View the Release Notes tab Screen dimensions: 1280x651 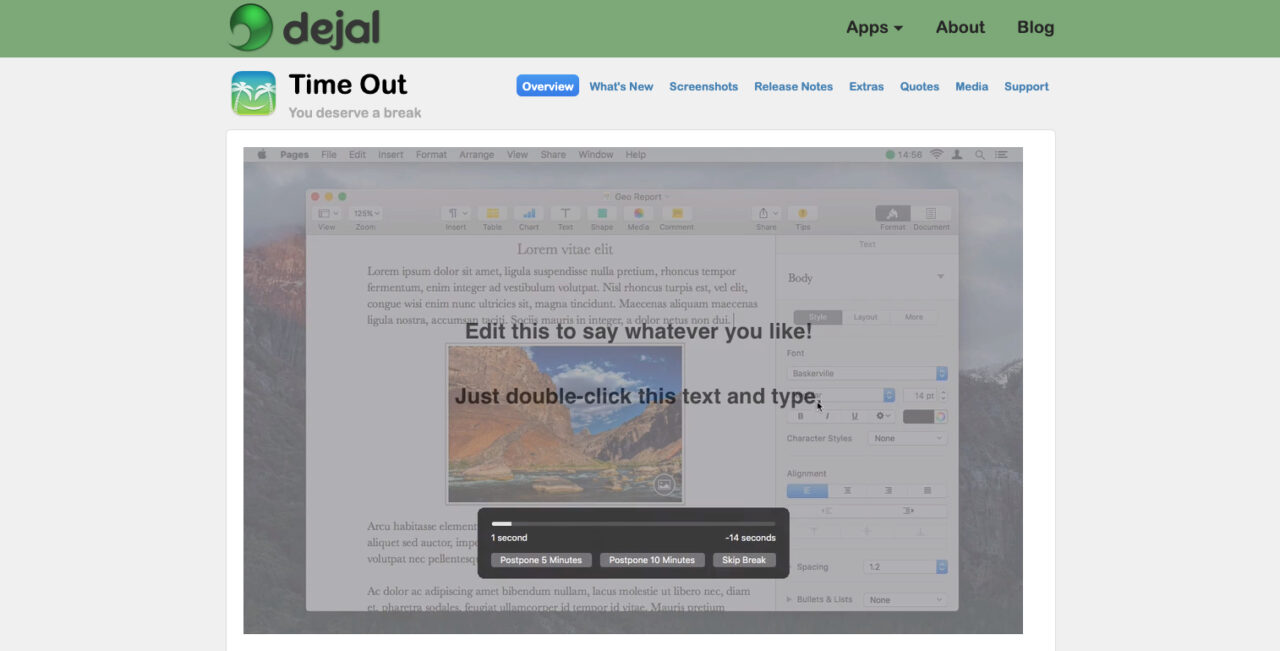(793, 86)
